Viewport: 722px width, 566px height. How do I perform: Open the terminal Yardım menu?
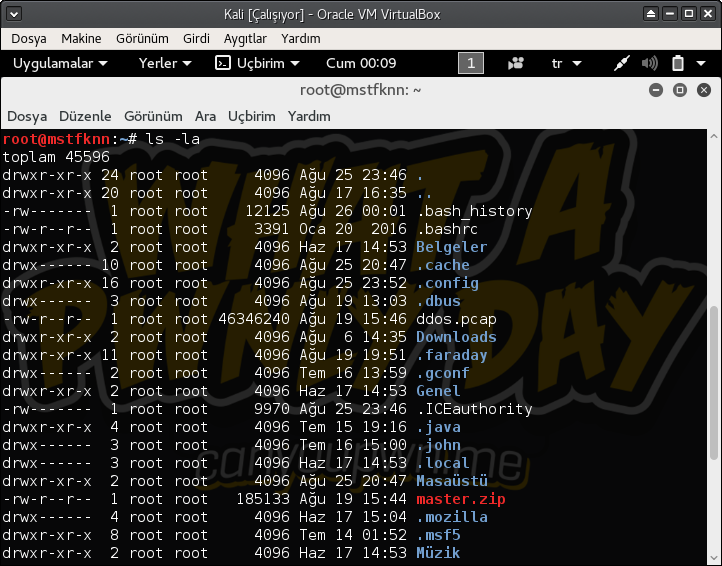[x=309, y=116]
